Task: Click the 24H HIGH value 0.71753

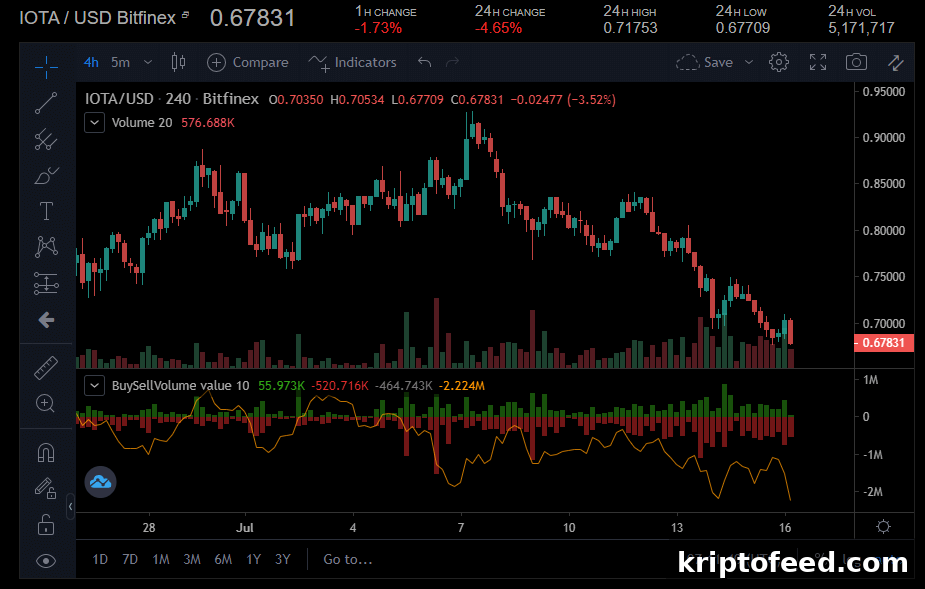Action: 630,28
